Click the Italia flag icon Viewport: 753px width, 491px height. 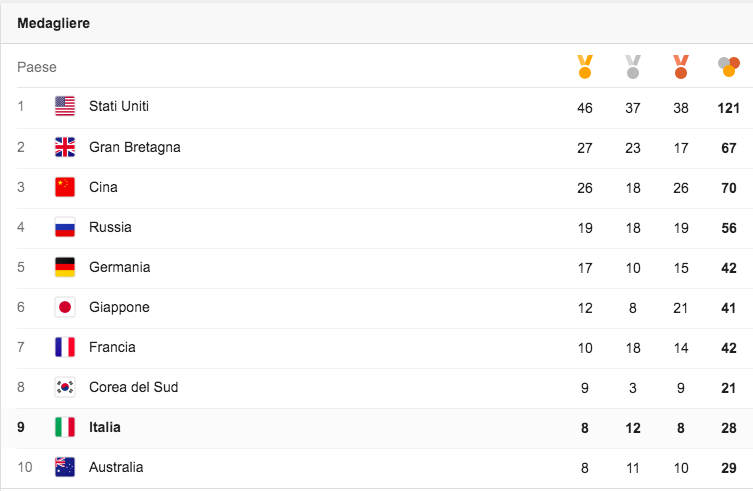[x=65, y=427]
